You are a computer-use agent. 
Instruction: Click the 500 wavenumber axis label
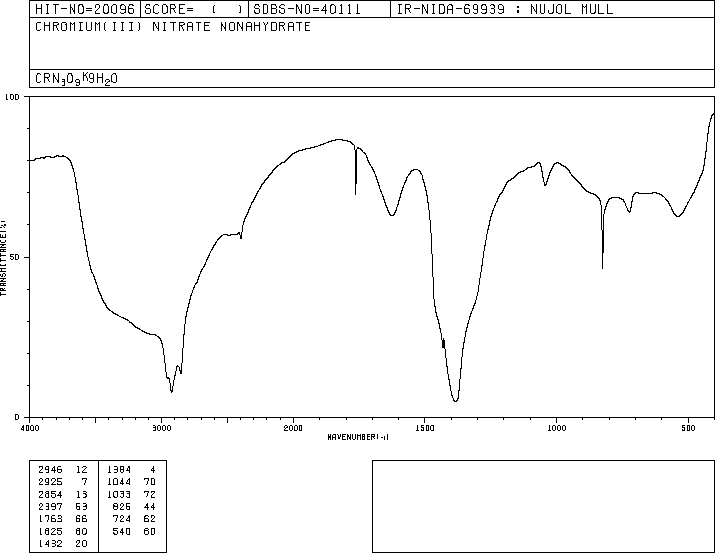pyautogui.click(x=688, y=428)
